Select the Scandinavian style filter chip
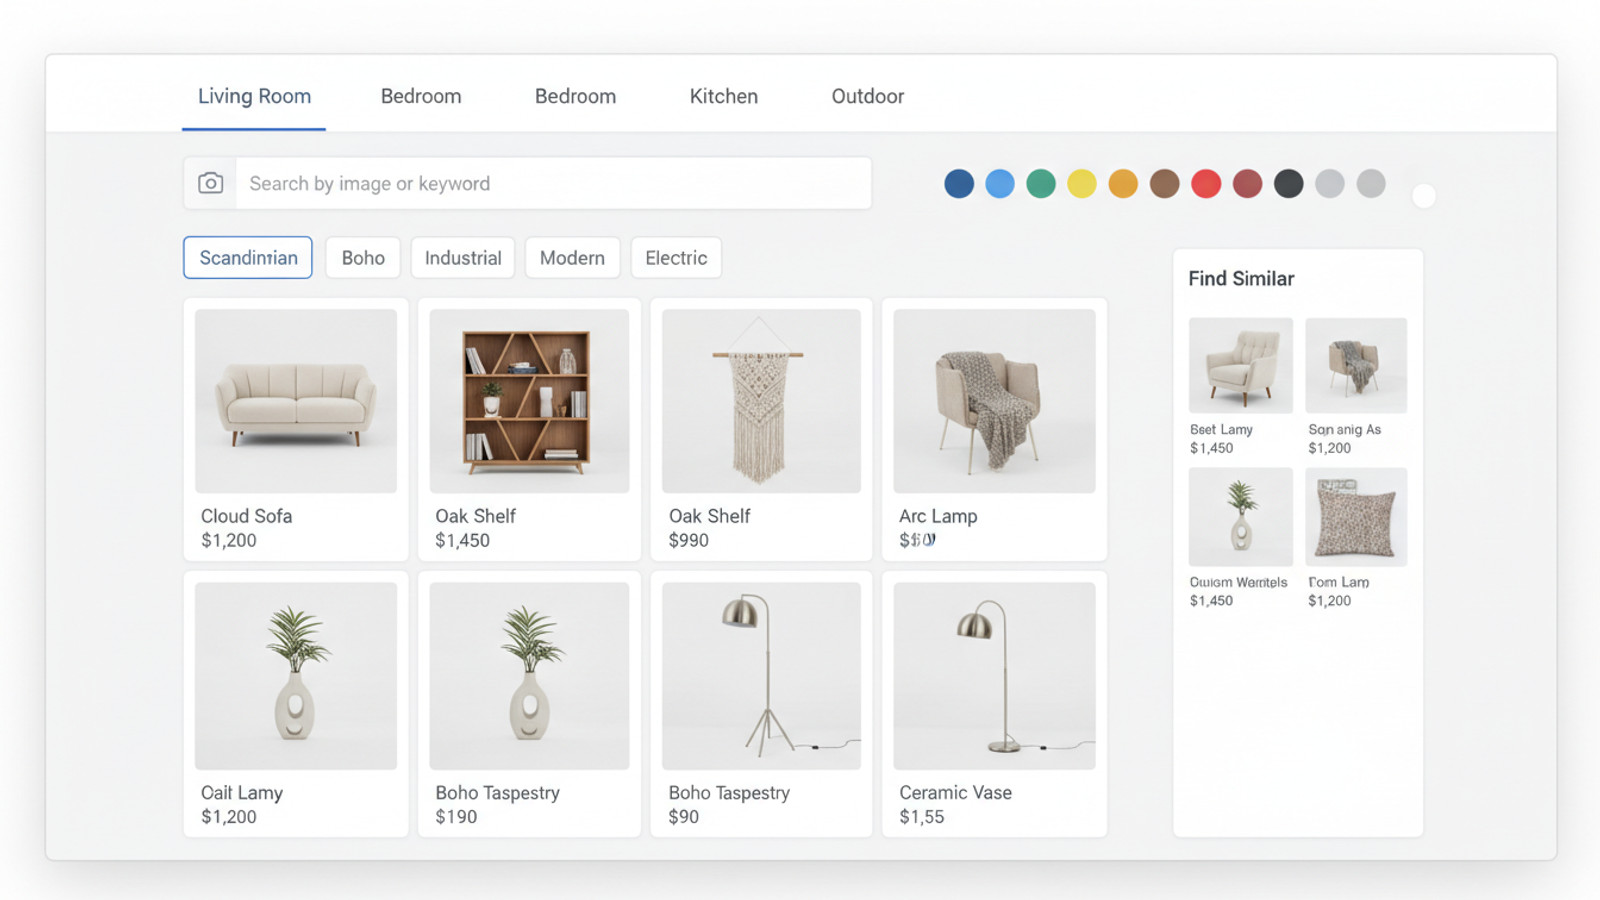 pyautogui.click(x=248, y=258)
